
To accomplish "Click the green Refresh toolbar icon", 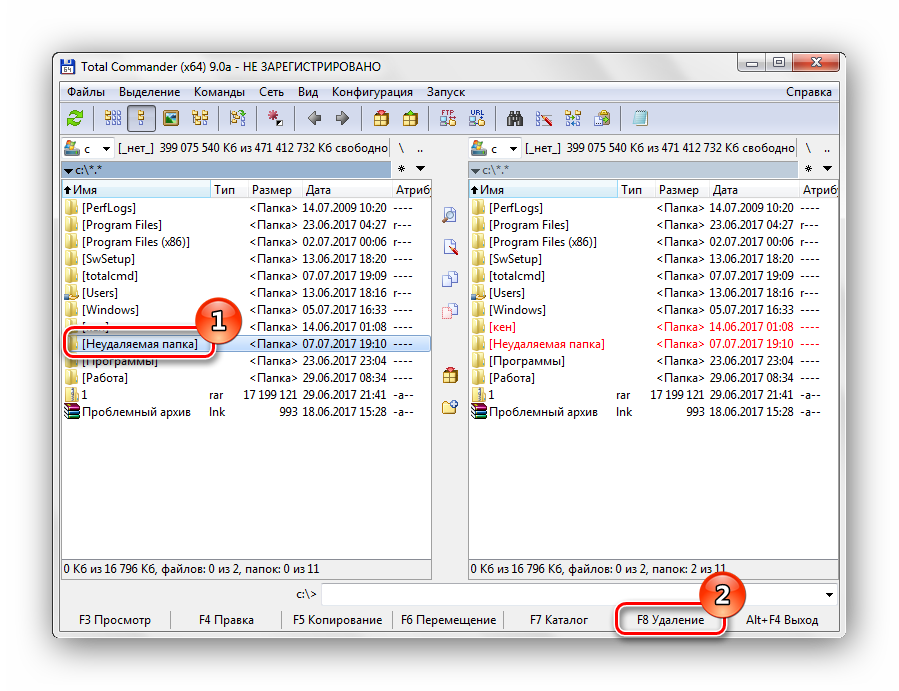I will point(74,118).
